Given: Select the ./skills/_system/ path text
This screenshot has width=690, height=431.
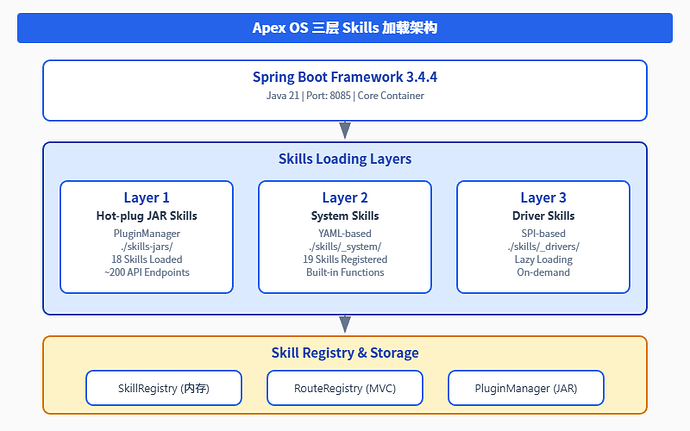Looking at the screenshot, I should click(345, 247).
